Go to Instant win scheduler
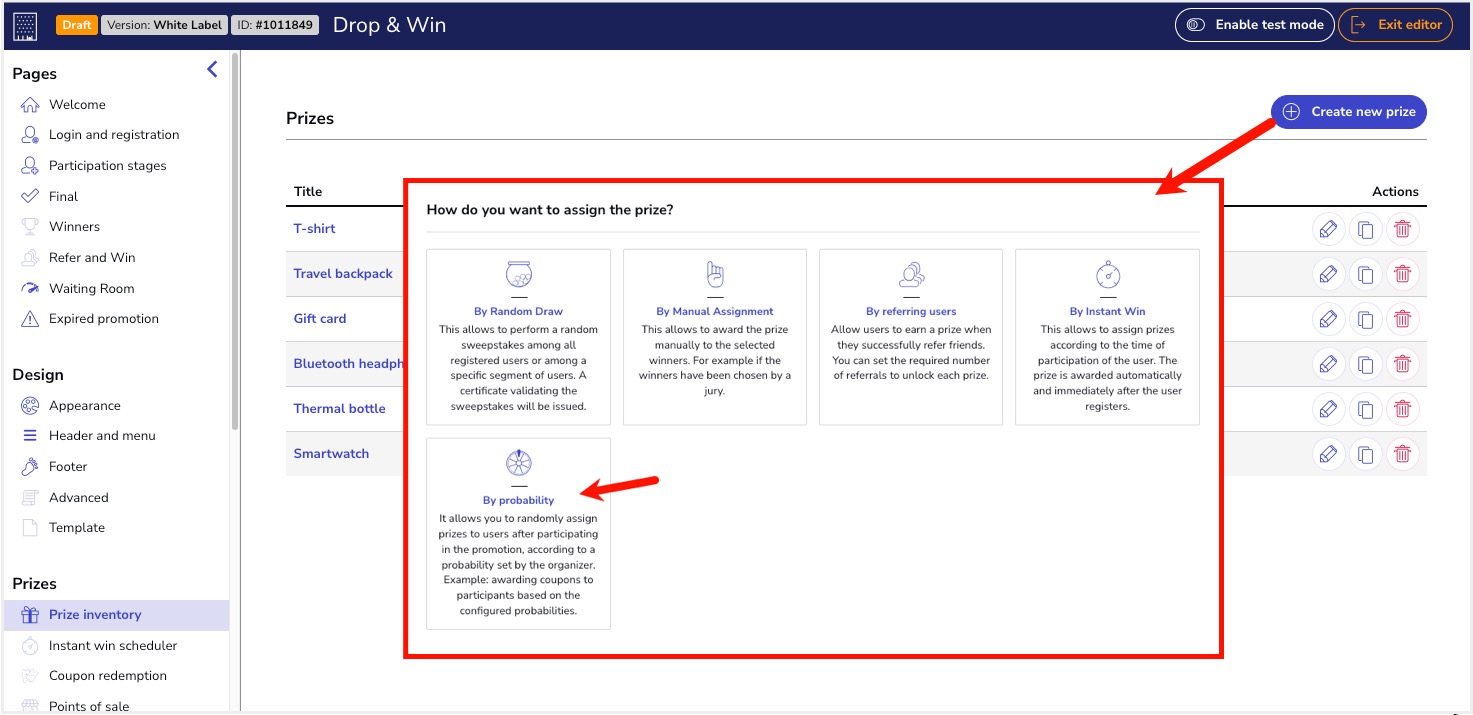 pos(112,646)
